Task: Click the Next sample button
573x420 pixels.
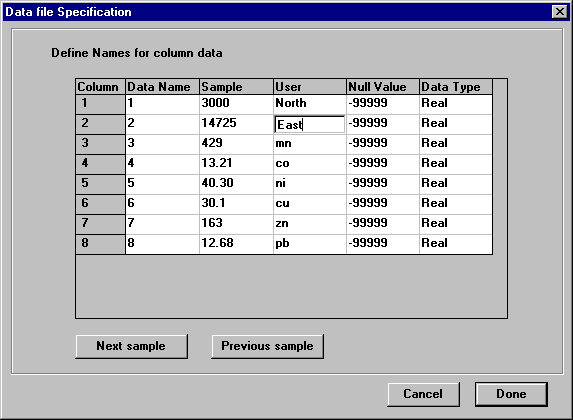Action: [x=132, y=346]
